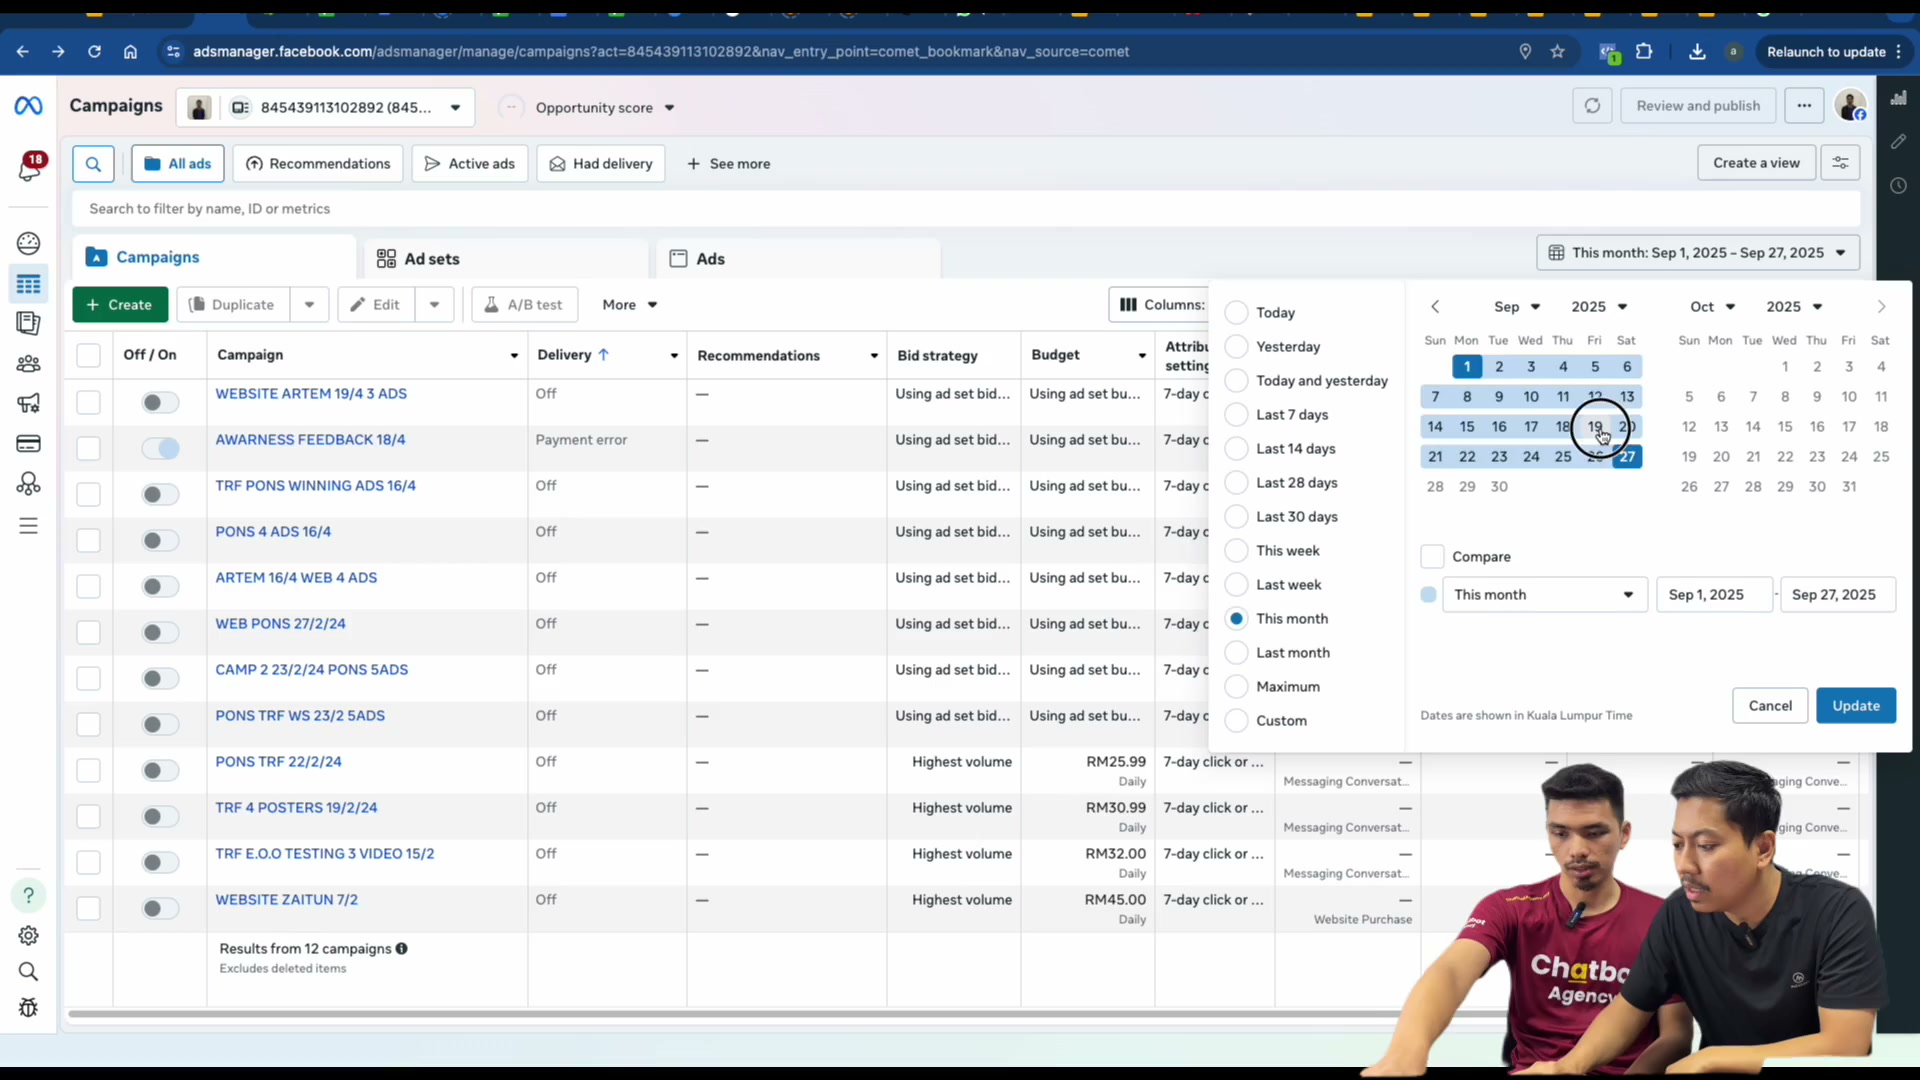Click the Sep 1, 2025 start date field
Viewport: 1920px width, 1080px height.
tap(1714, 595)
